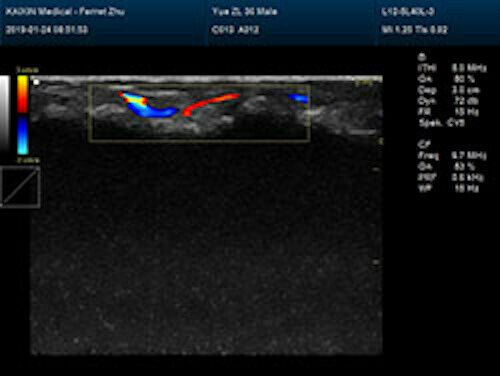500x376 pixels.
Task: Click the color flow 'Freq' MHz value
Action: click(x=469, y=155)
